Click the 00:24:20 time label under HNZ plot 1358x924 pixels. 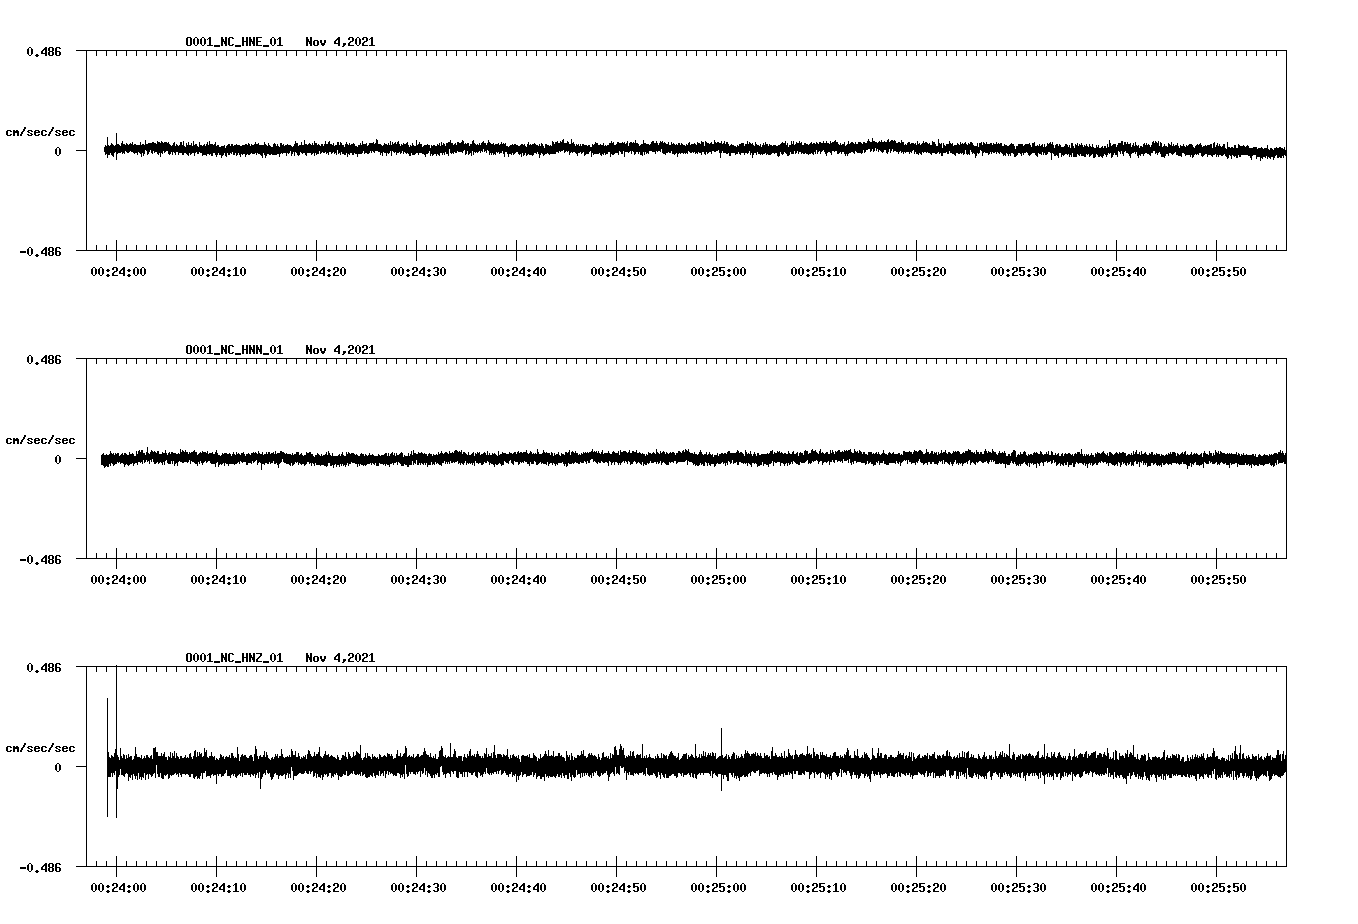point(318,888)
